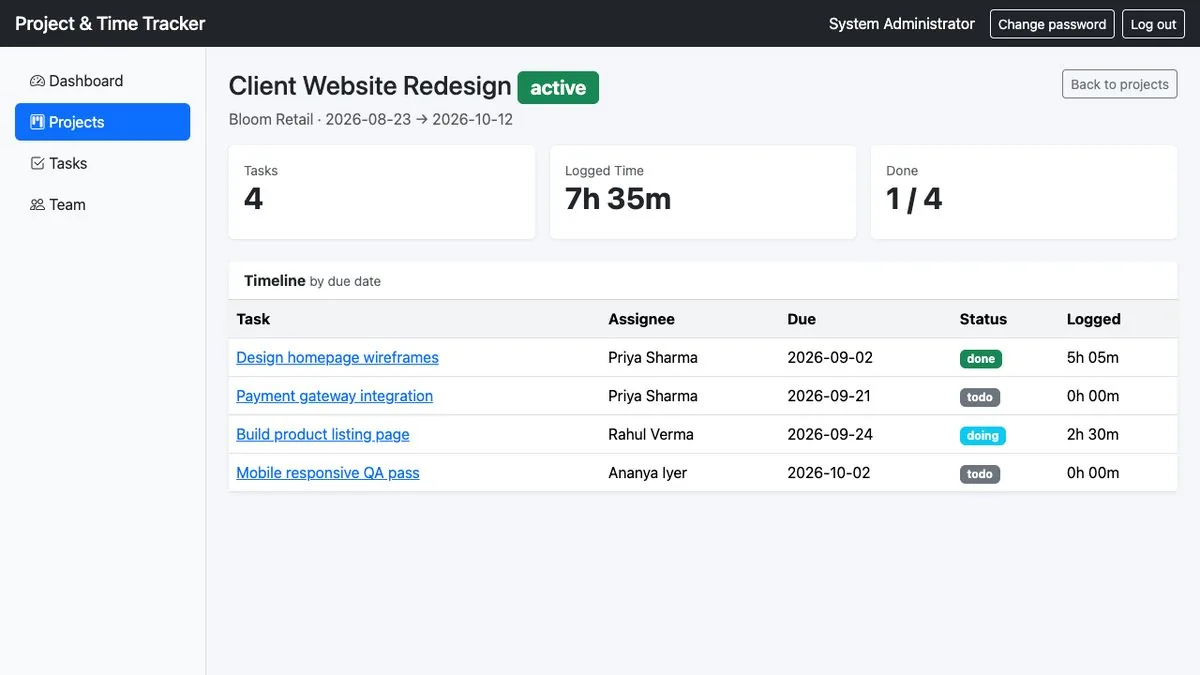Click the Tasks count card showing 4
Image resolution: width=1200 pixels, height=675 pixels.
[382, 192]
